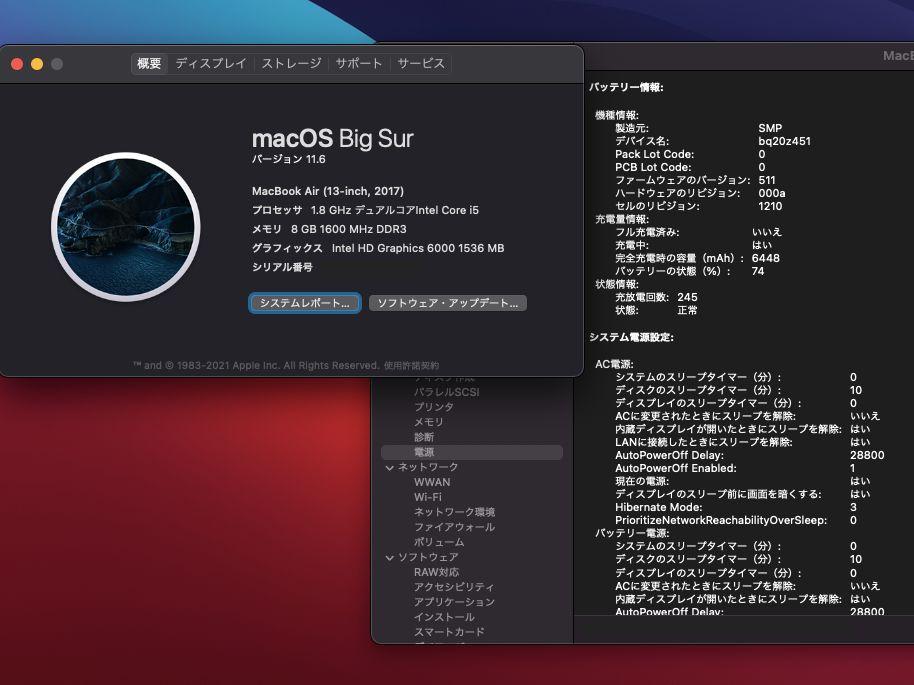Click the 状態 value 正常
The image size is (914, 685).
tap(687, 310)
